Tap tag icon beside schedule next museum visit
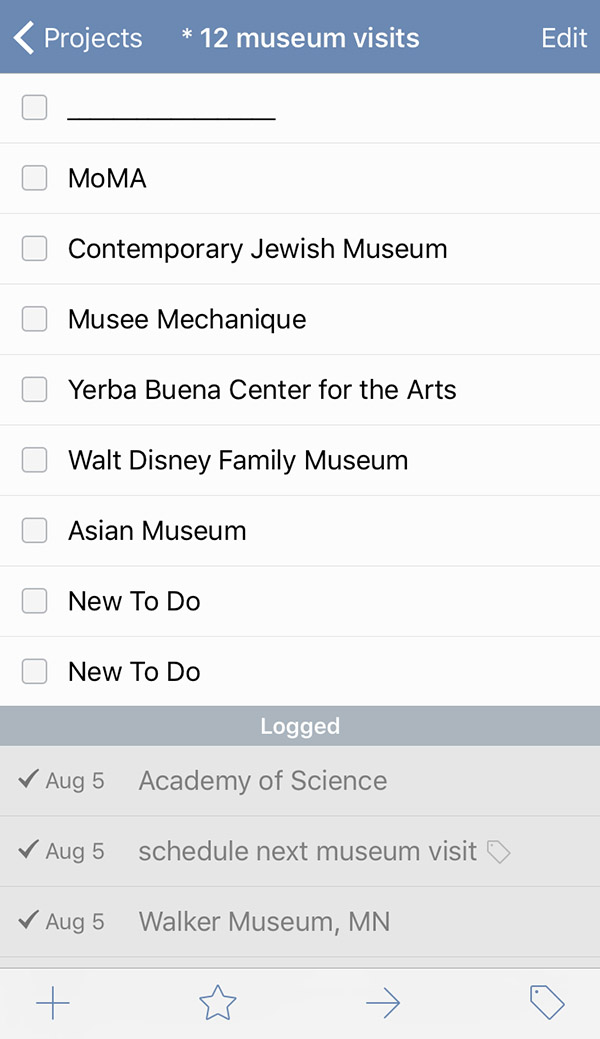The width and height of the screenshot is (600, 1039). 498,852
